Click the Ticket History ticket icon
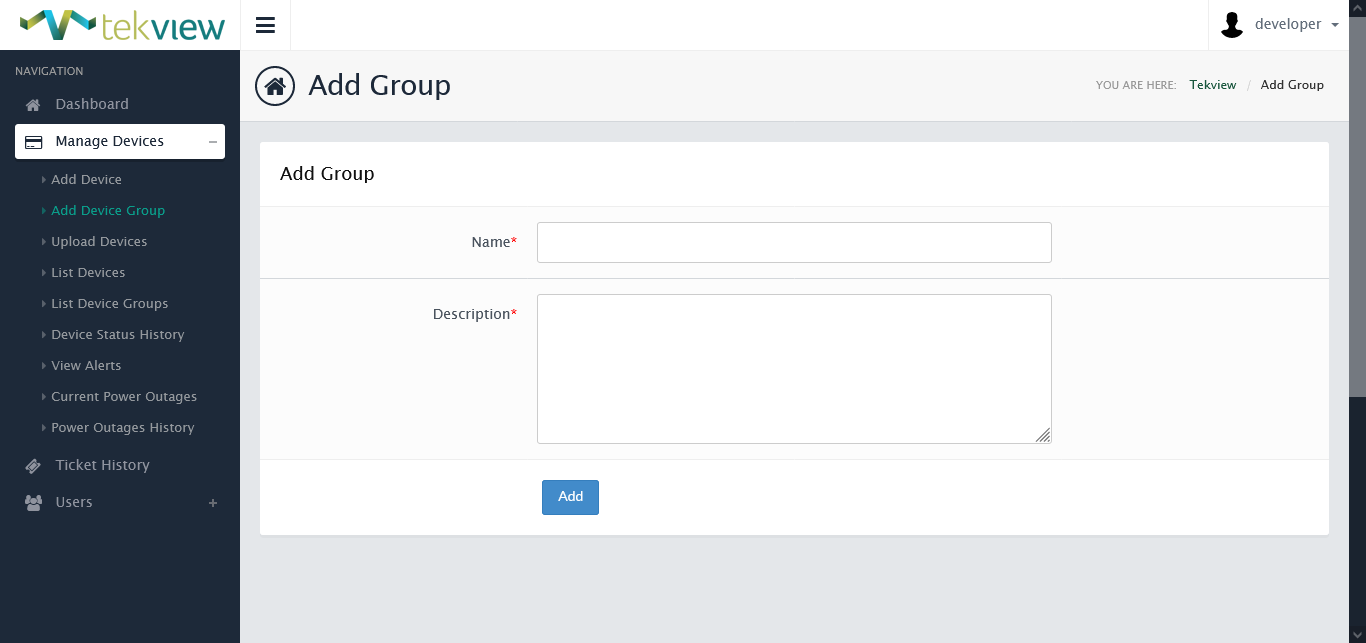This screenshot has height=643, width=1366. tap(33, 466)
